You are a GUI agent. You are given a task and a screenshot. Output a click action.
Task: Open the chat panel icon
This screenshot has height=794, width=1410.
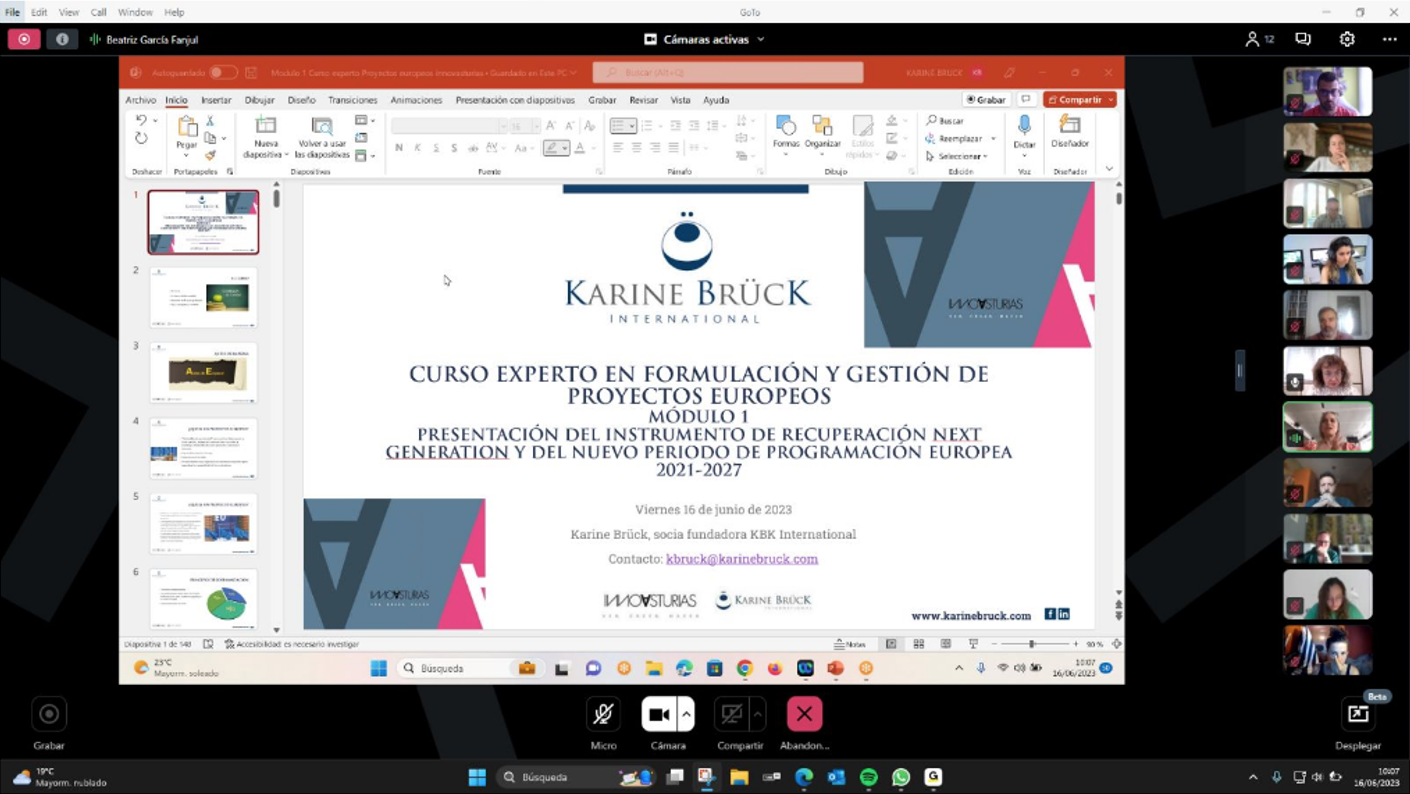click(1303, 39)
